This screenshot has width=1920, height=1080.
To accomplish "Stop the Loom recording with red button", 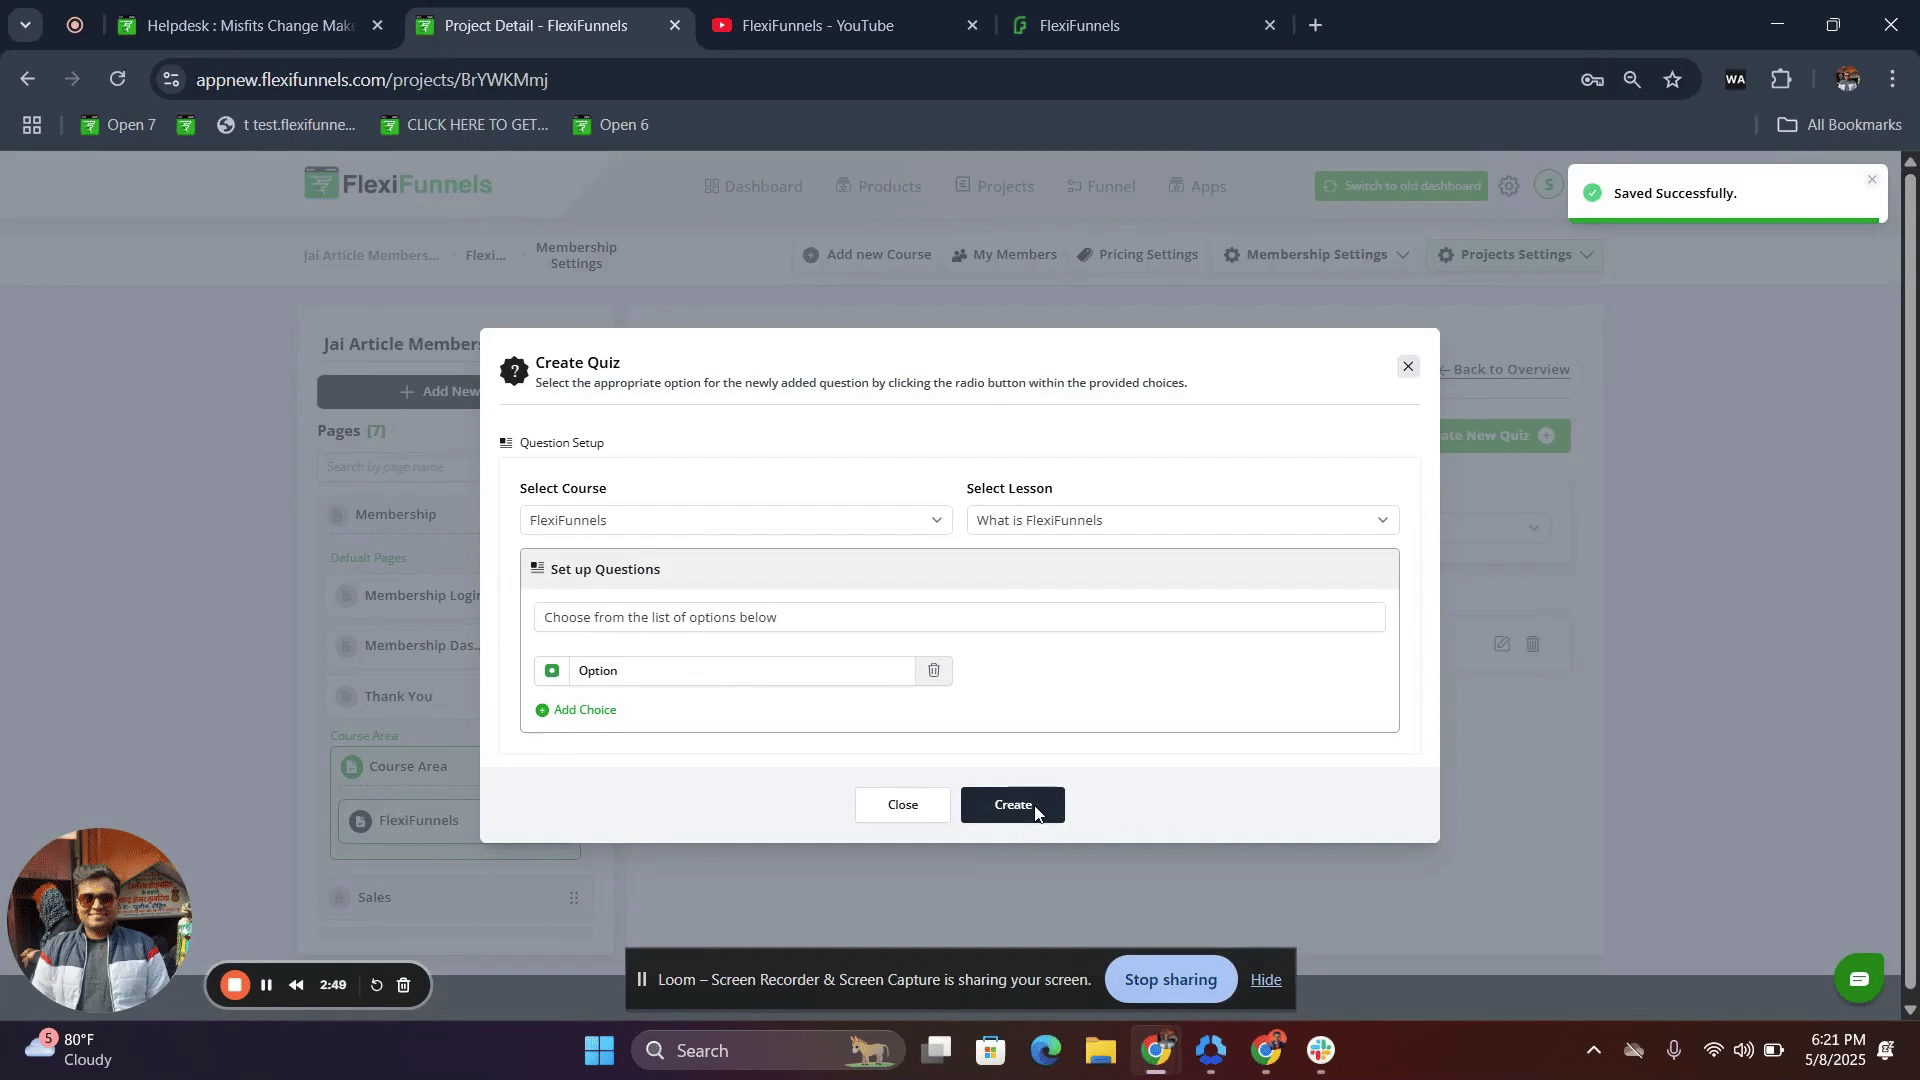I will (x=234, y=985).
